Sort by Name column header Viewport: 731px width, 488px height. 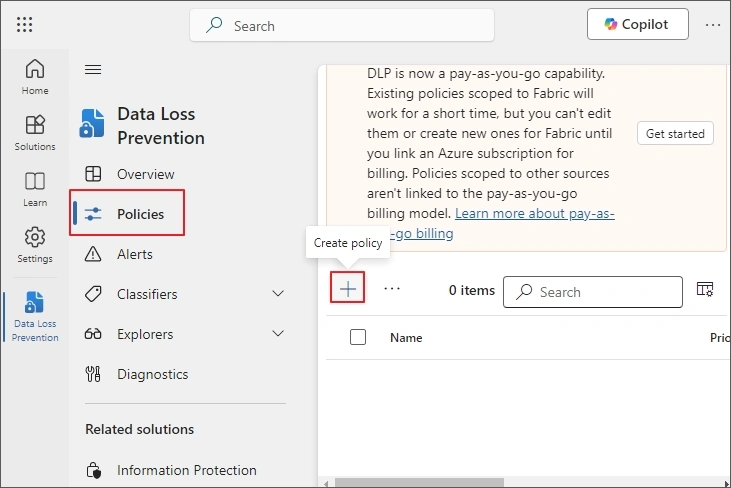(x=406, y=337)
